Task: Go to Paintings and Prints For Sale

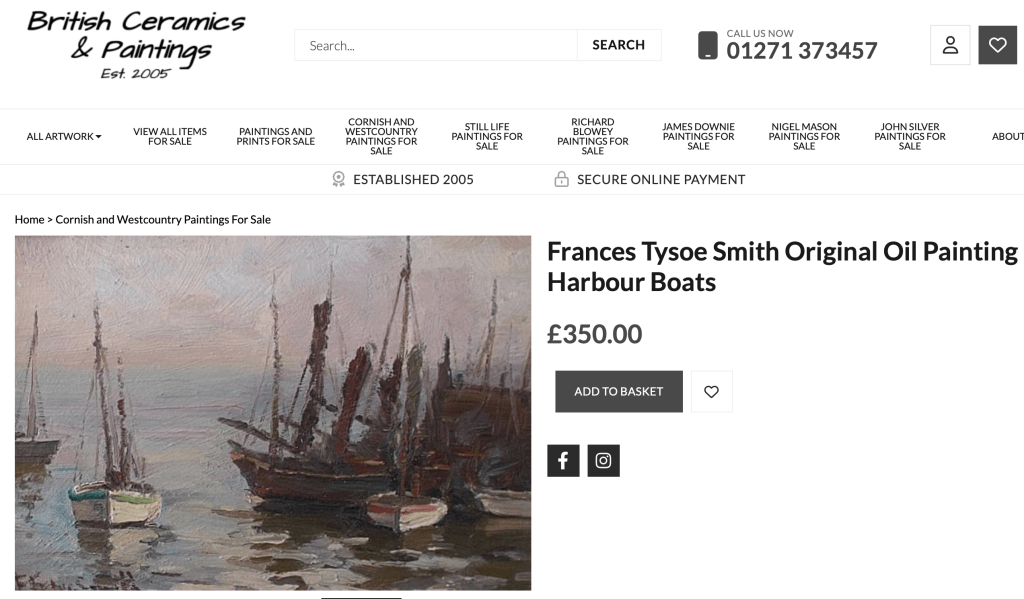Action: (275, 137)
